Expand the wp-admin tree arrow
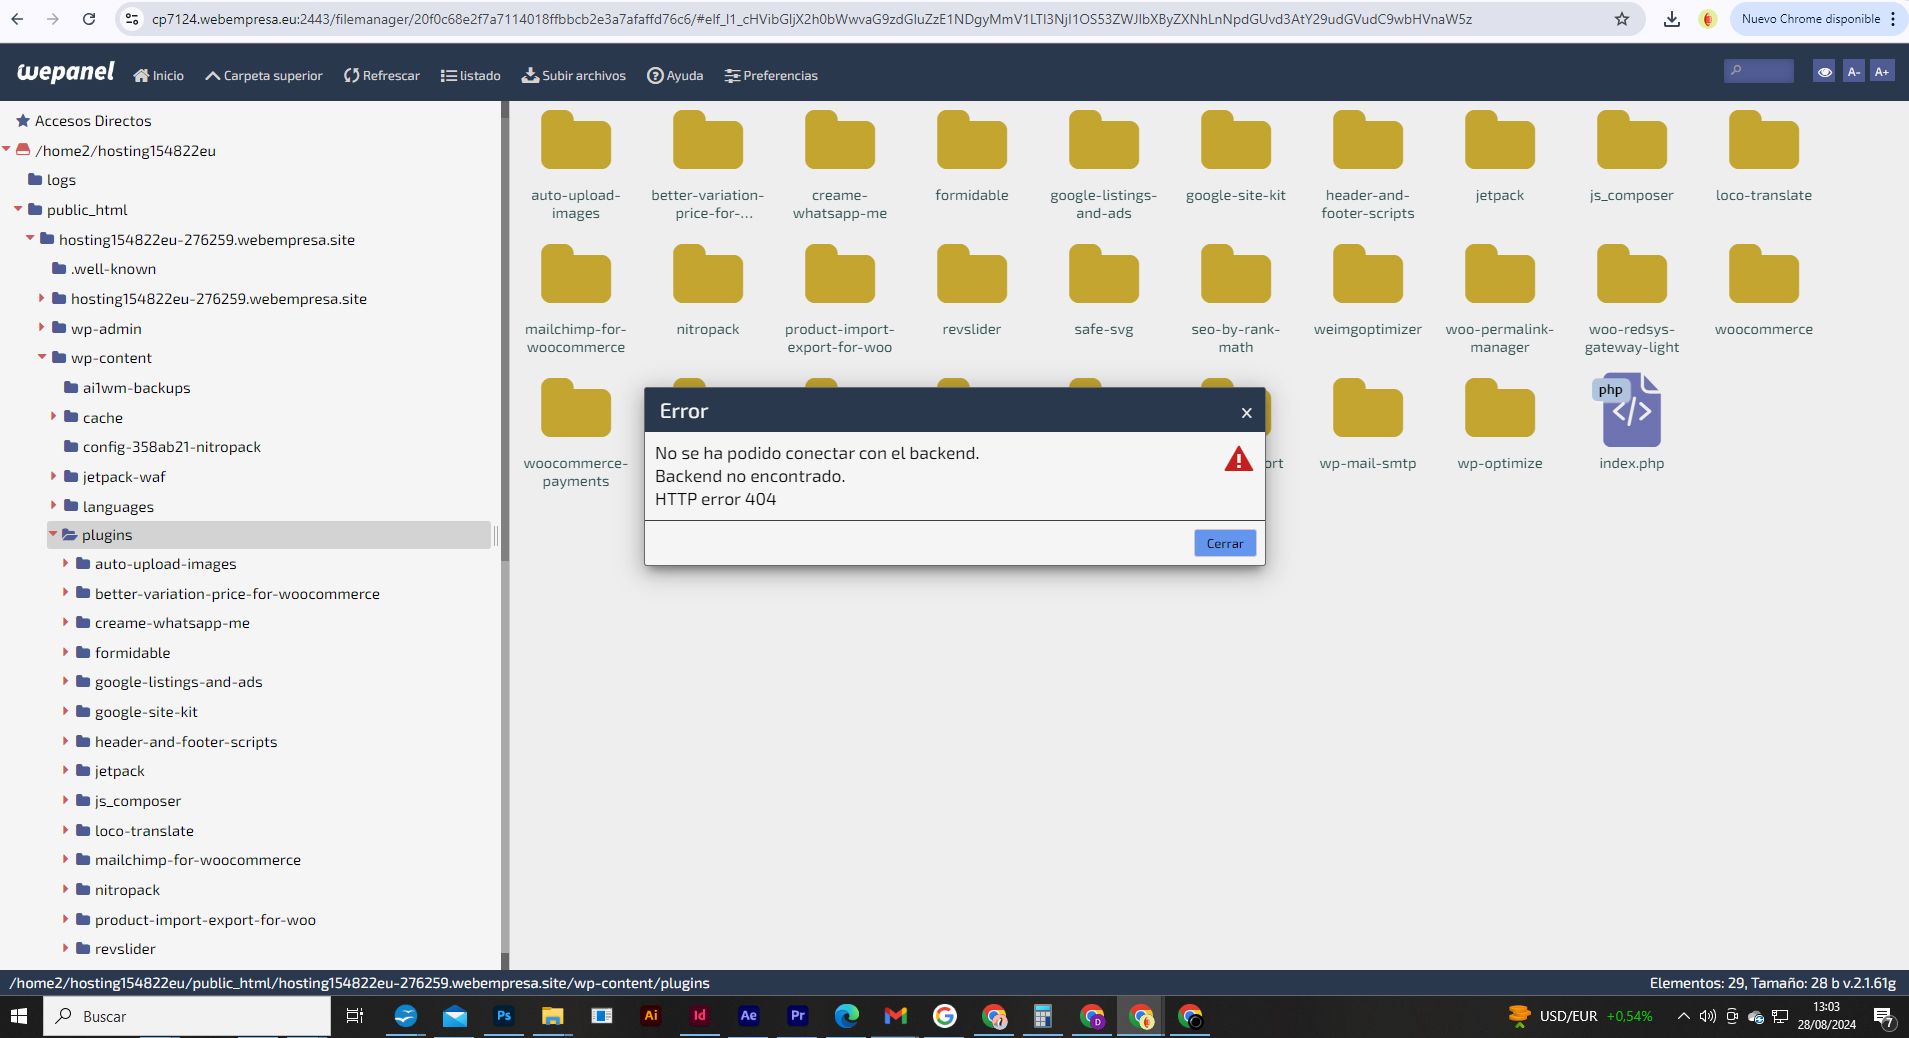Viewport: 1909px width, 1038px height. pyautogui.click(x=42, y=327)
